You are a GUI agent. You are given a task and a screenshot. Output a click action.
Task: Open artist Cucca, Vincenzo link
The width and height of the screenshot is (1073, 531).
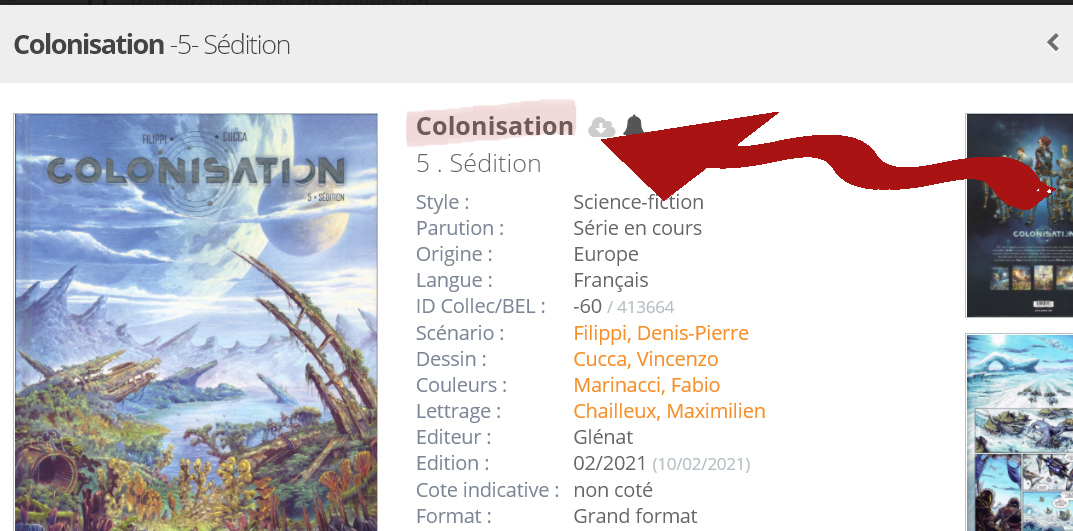[645, 359]
